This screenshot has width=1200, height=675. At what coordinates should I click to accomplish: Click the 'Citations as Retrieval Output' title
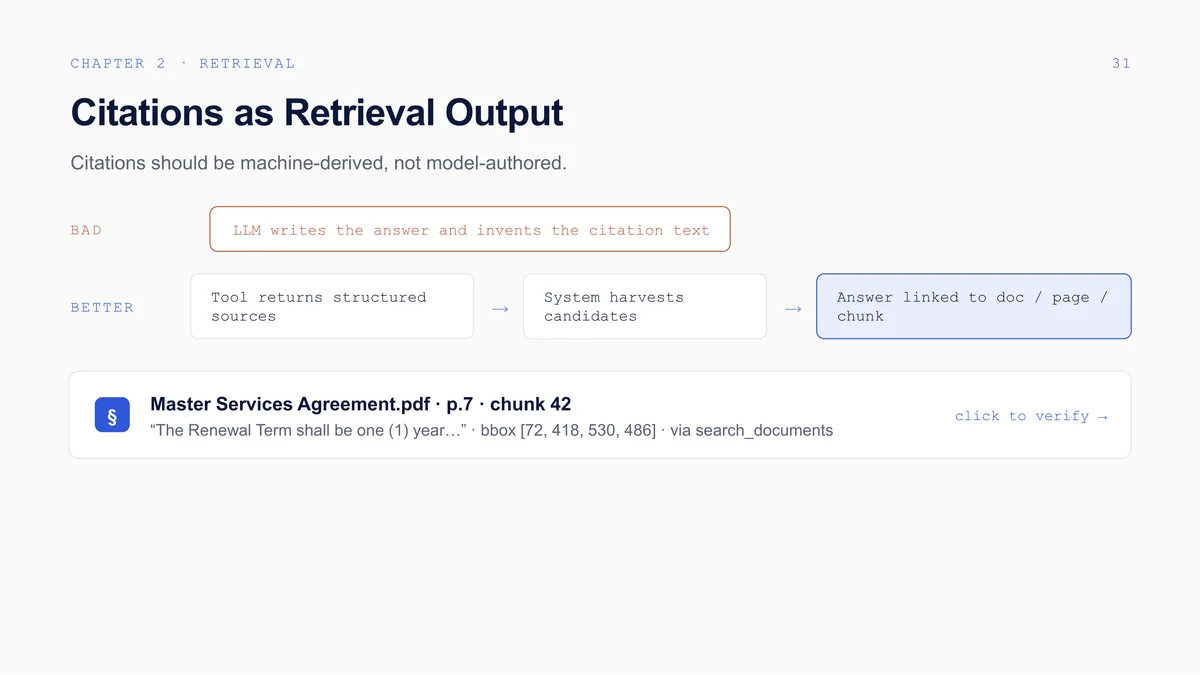(x=317, y=112)
